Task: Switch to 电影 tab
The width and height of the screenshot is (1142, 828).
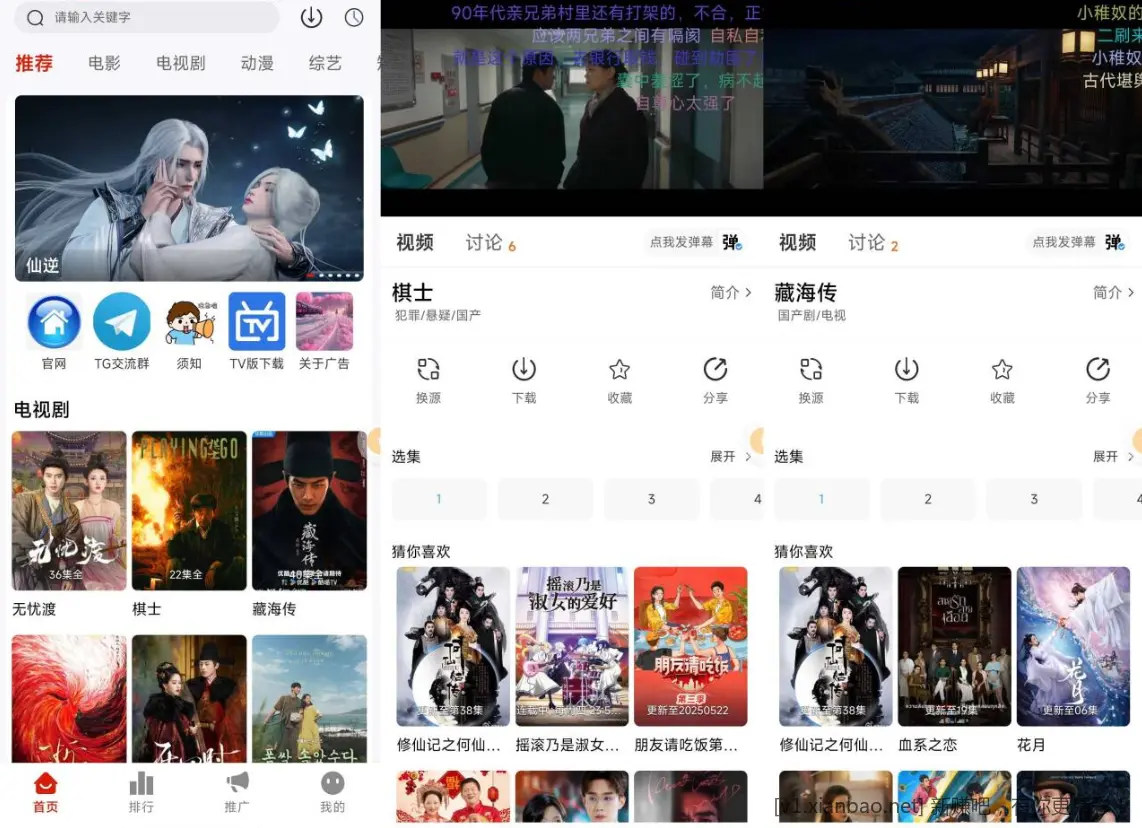Action: click(104, 63)
